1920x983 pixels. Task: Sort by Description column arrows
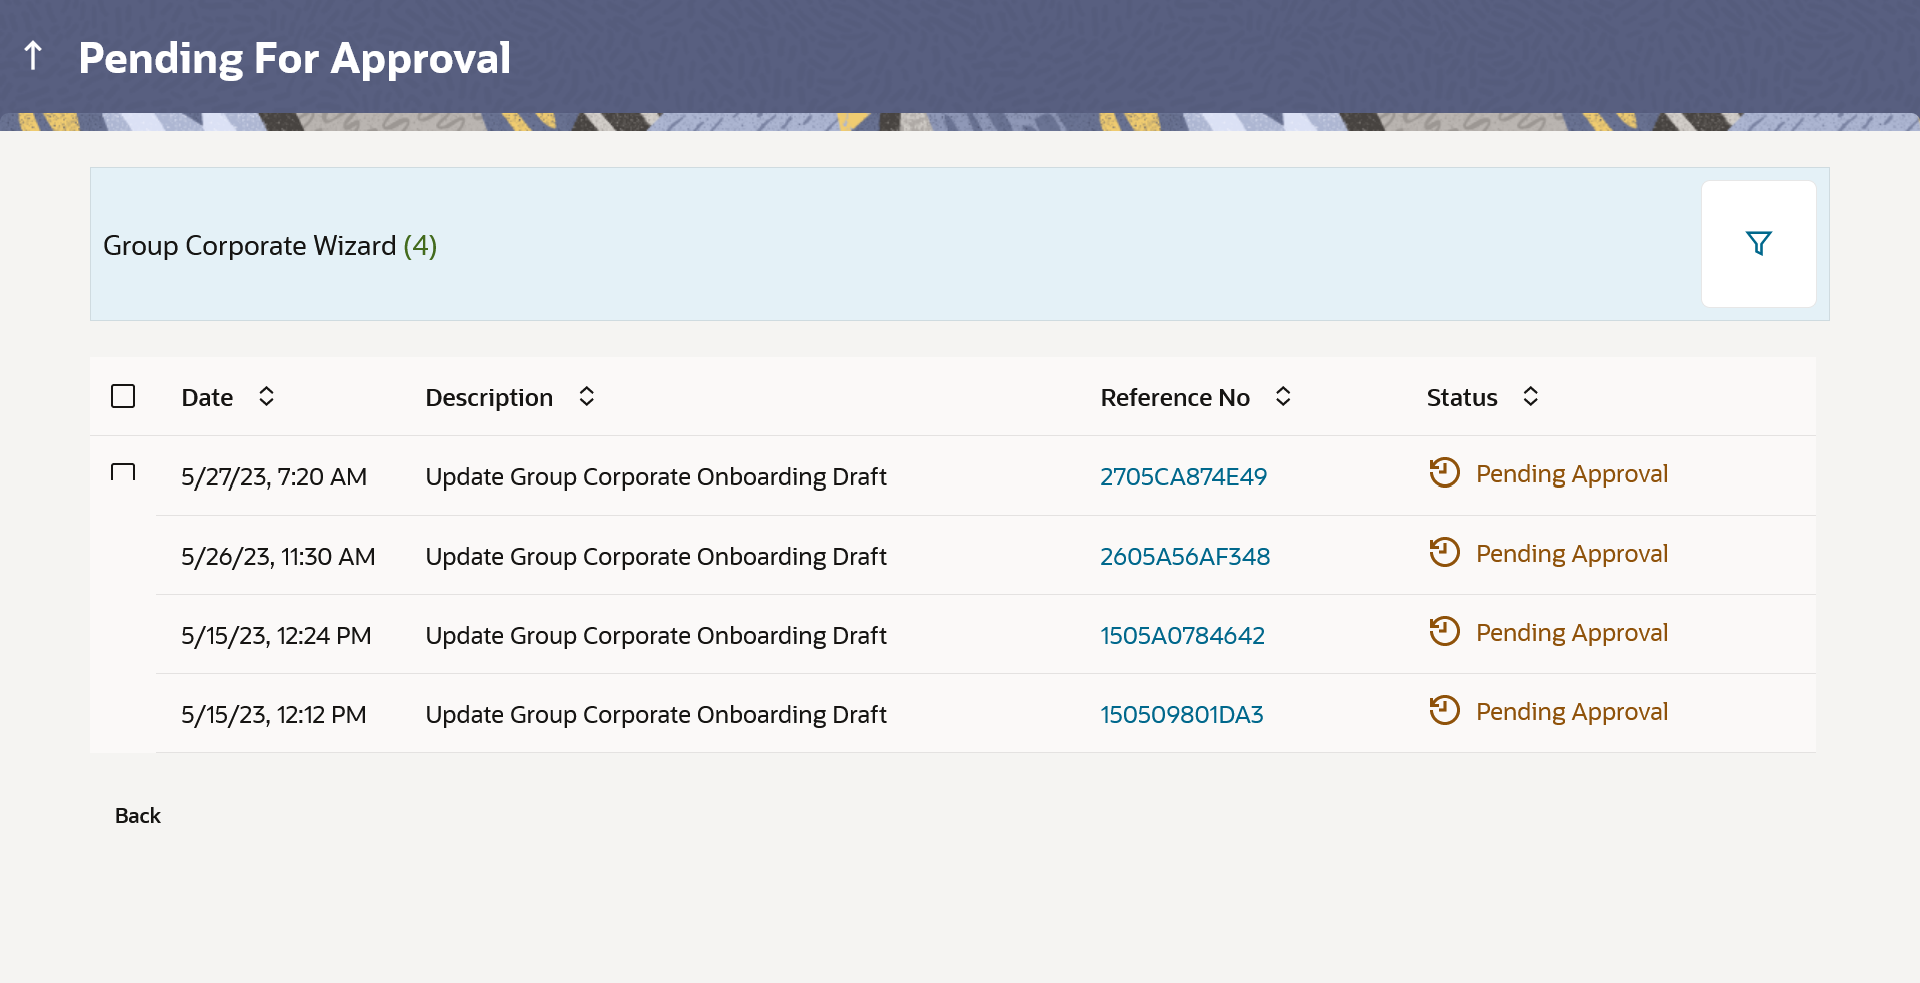[x=587, y=397]
